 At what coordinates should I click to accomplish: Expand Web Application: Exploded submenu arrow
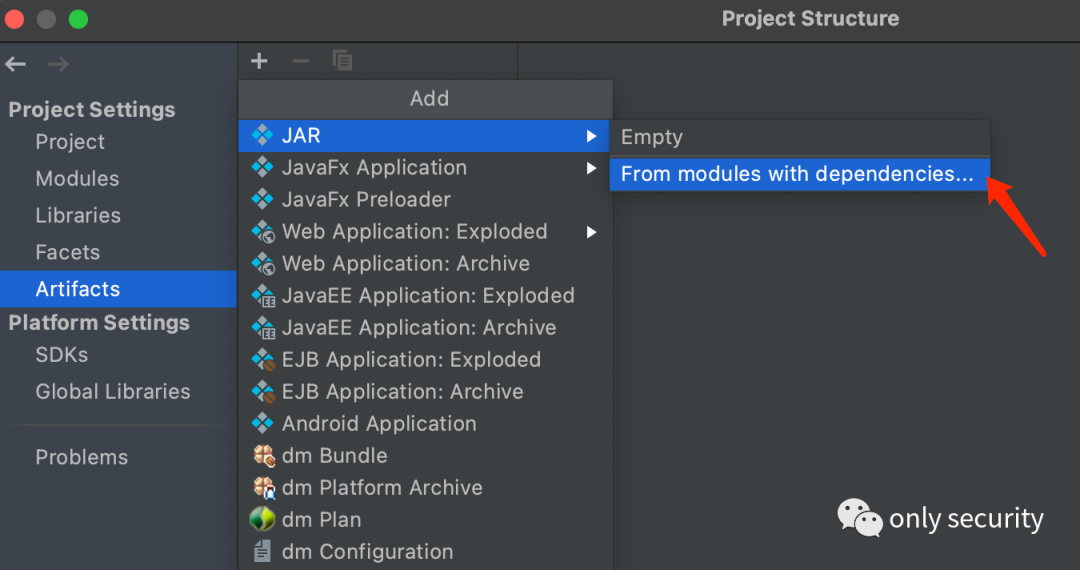[592, 232]
